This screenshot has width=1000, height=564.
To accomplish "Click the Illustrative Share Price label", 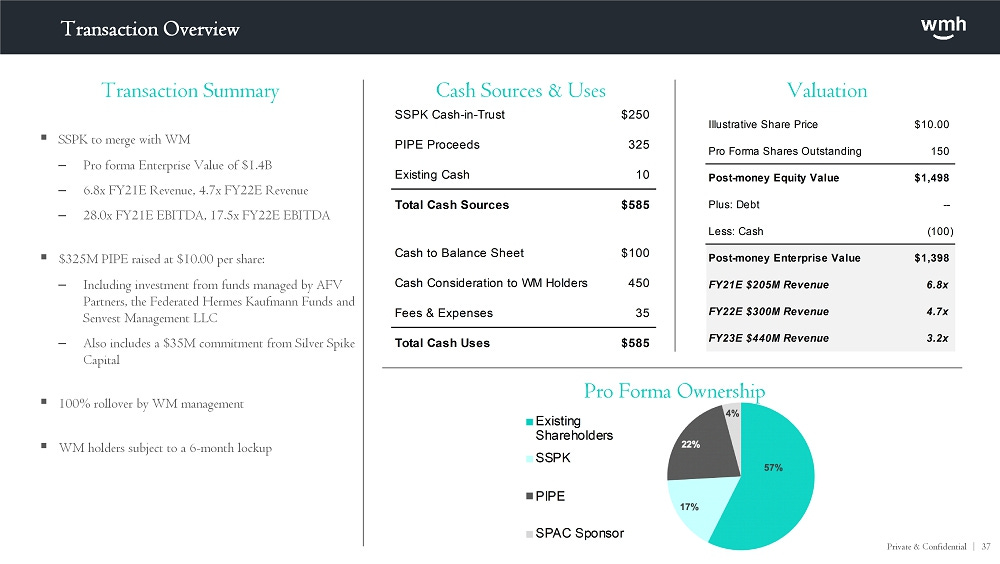I will pos(763,124).
